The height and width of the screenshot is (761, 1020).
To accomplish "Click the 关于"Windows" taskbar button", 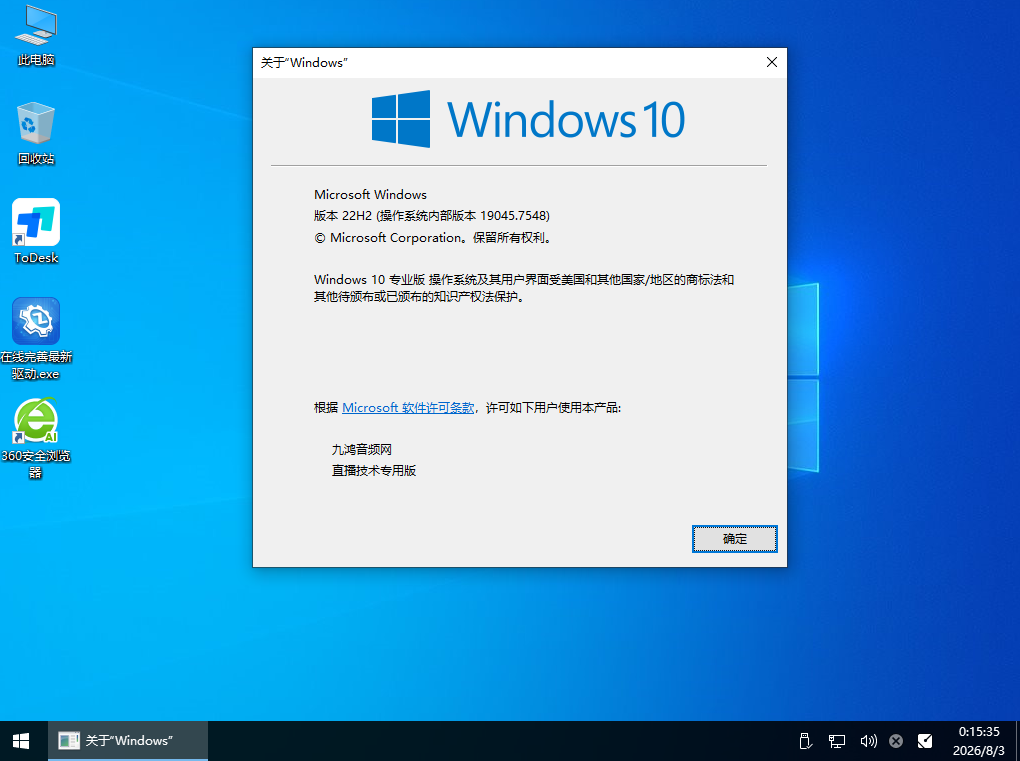I will click(128, 741).
